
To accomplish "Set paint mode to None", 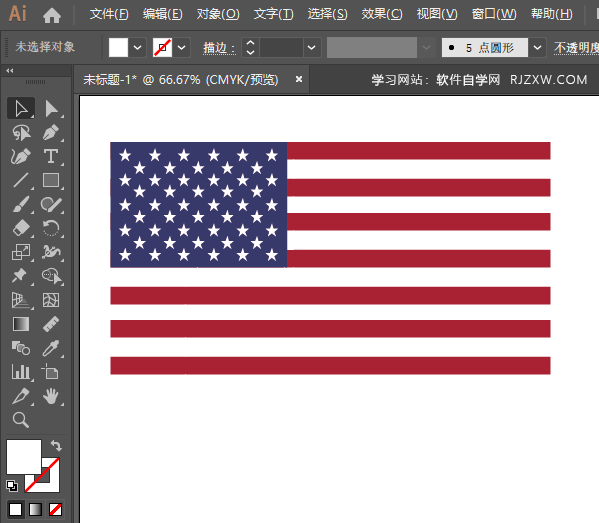I will pos(55,509).
